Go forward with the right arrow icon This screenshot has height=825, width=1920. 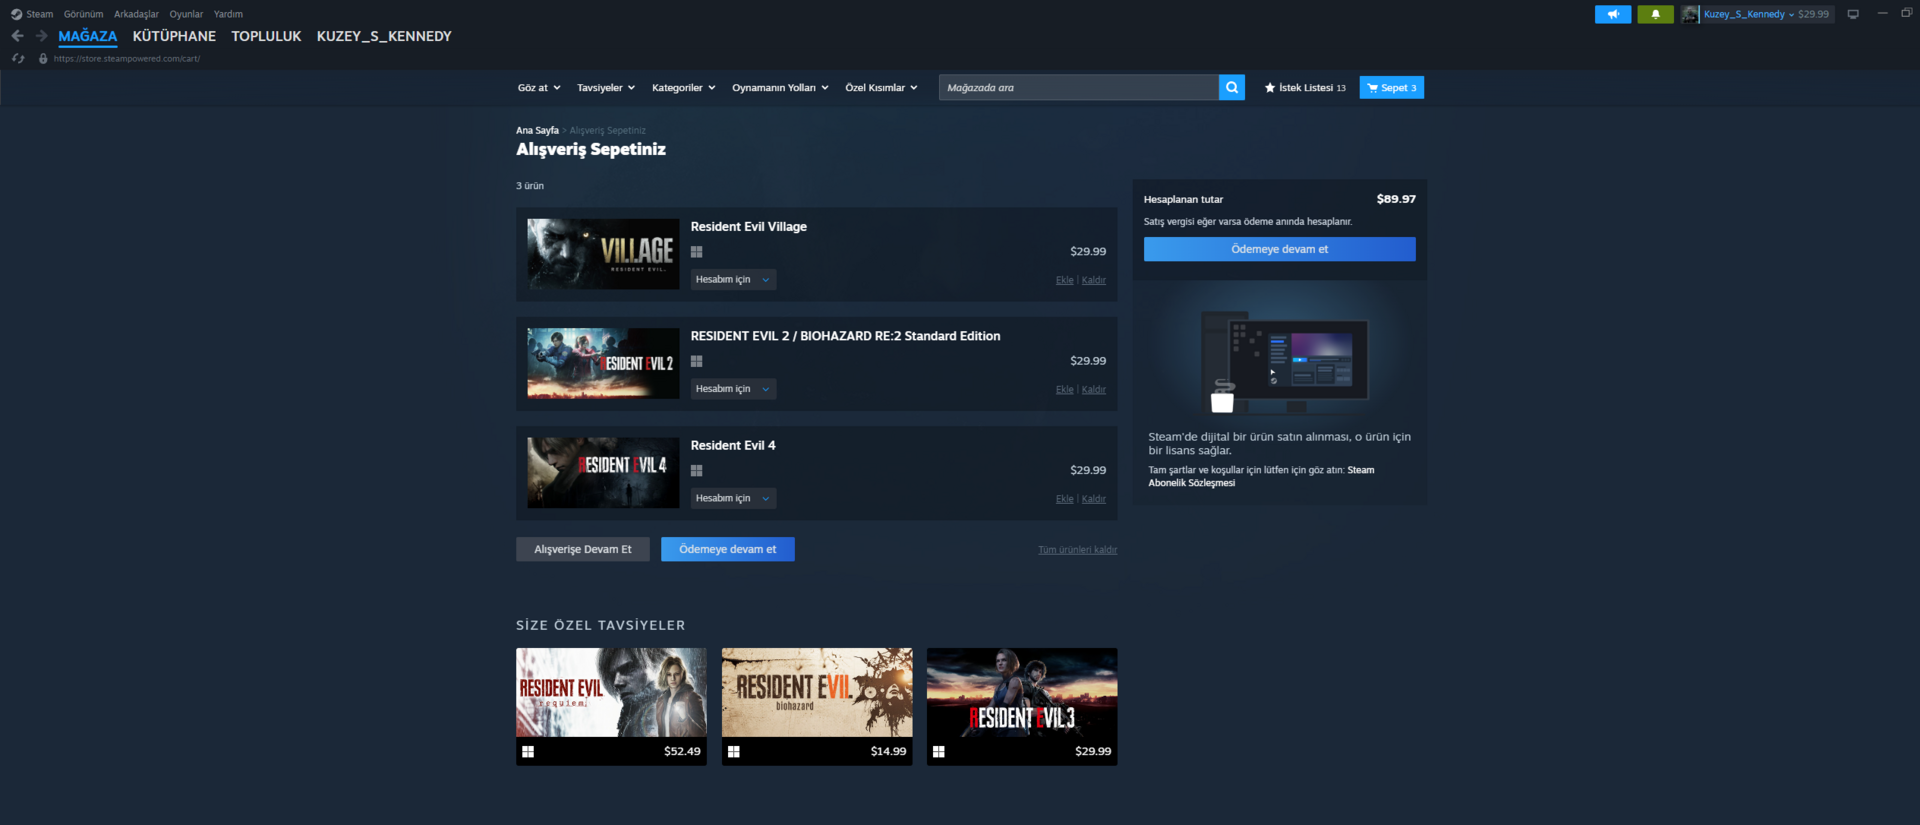(41, 36)
